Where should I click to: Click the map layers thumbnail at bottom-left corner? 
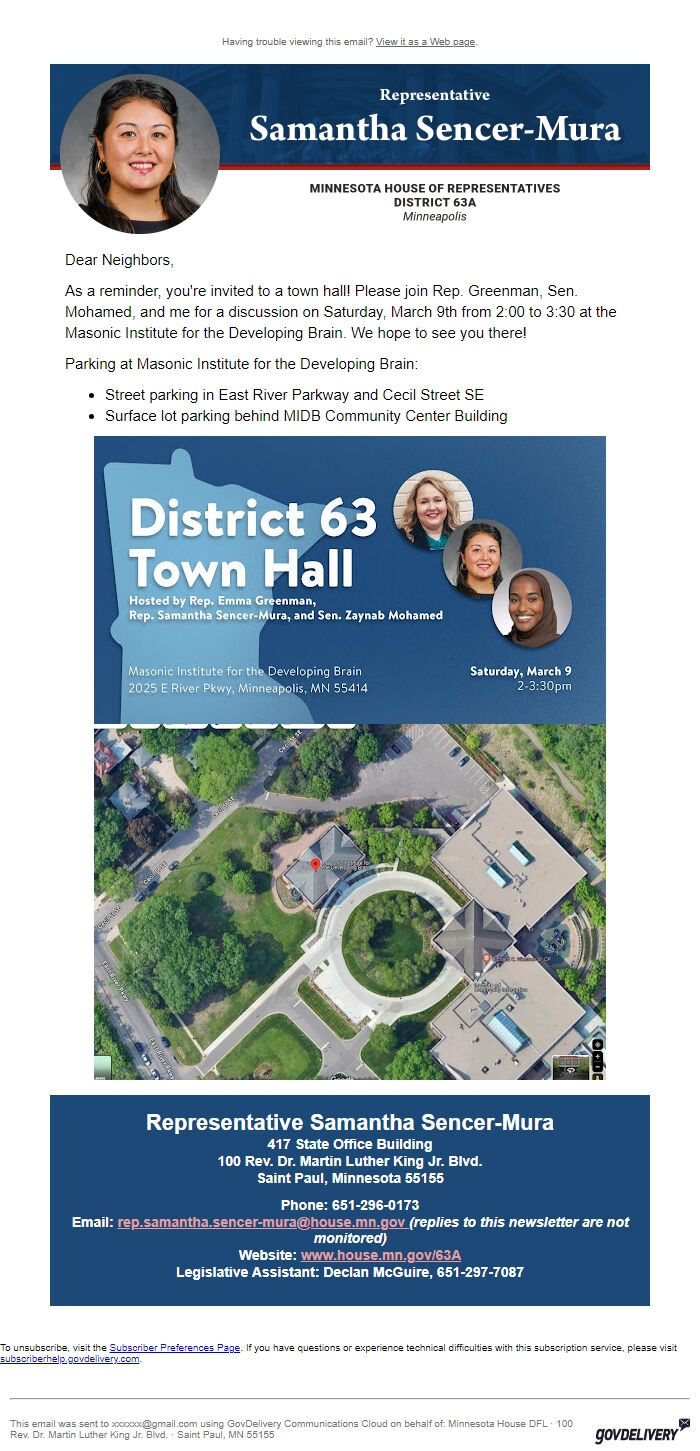pyautogui.click(x=103, y=1067)
